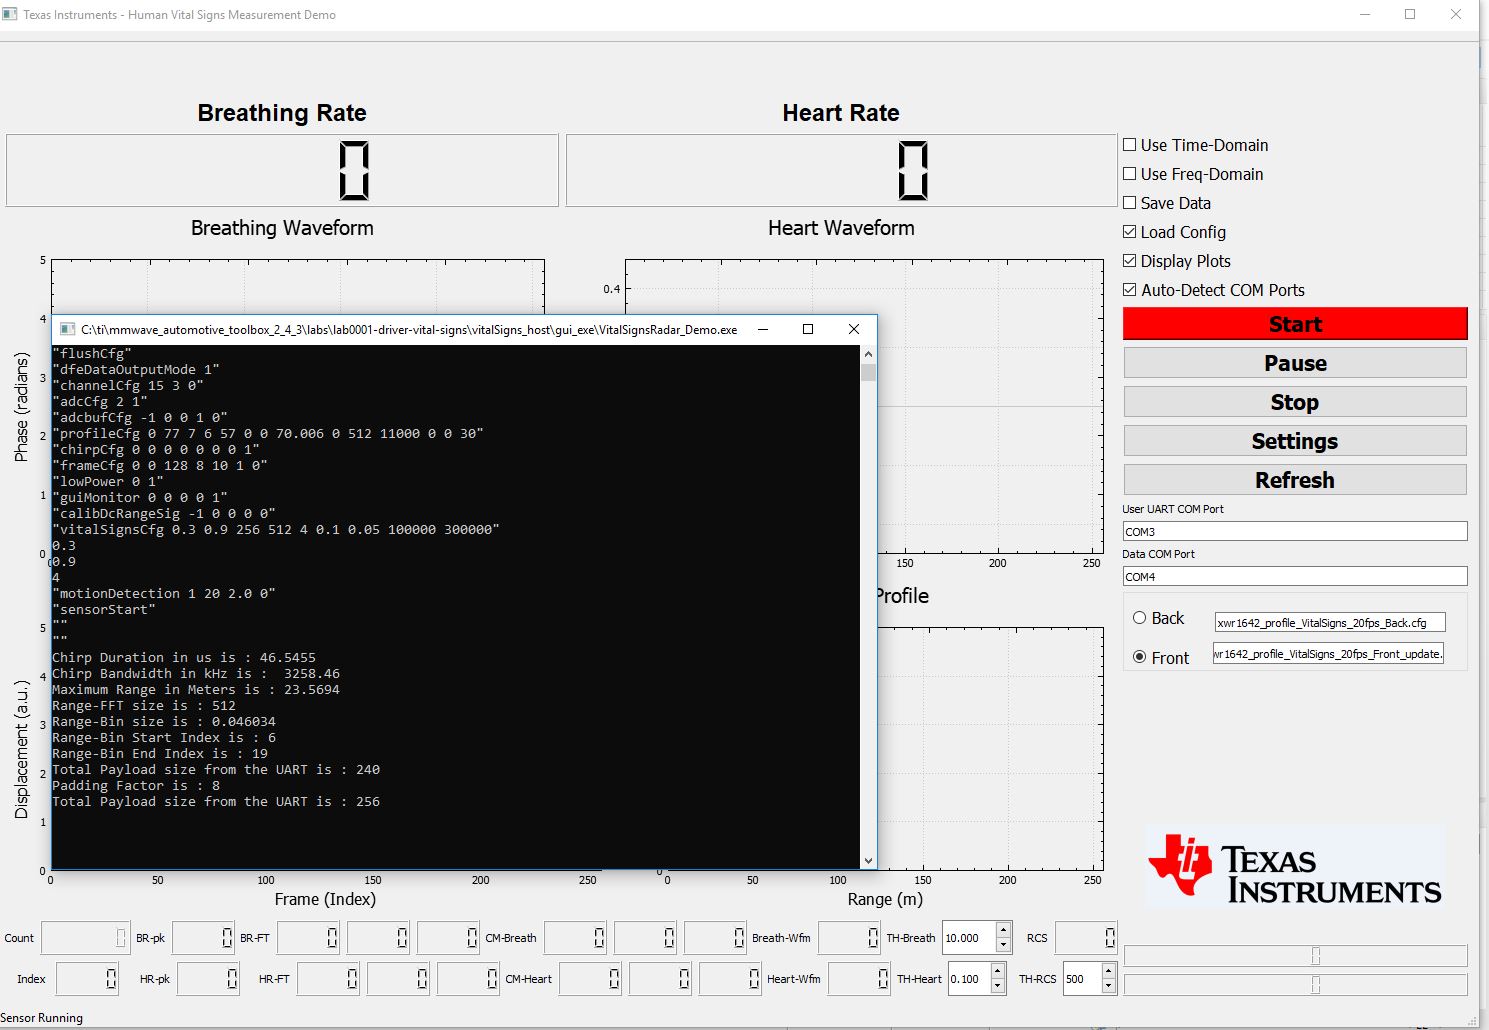The image size is (1489, 1030).
Task: Click the "flushCfg" line in console
Action: (x=92, y=353)
